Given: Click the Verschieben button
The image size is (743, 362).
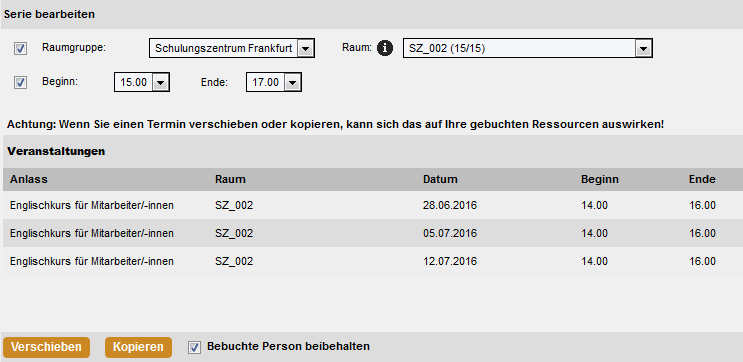Looking at the screenshot, I should [x=46, y=347].
